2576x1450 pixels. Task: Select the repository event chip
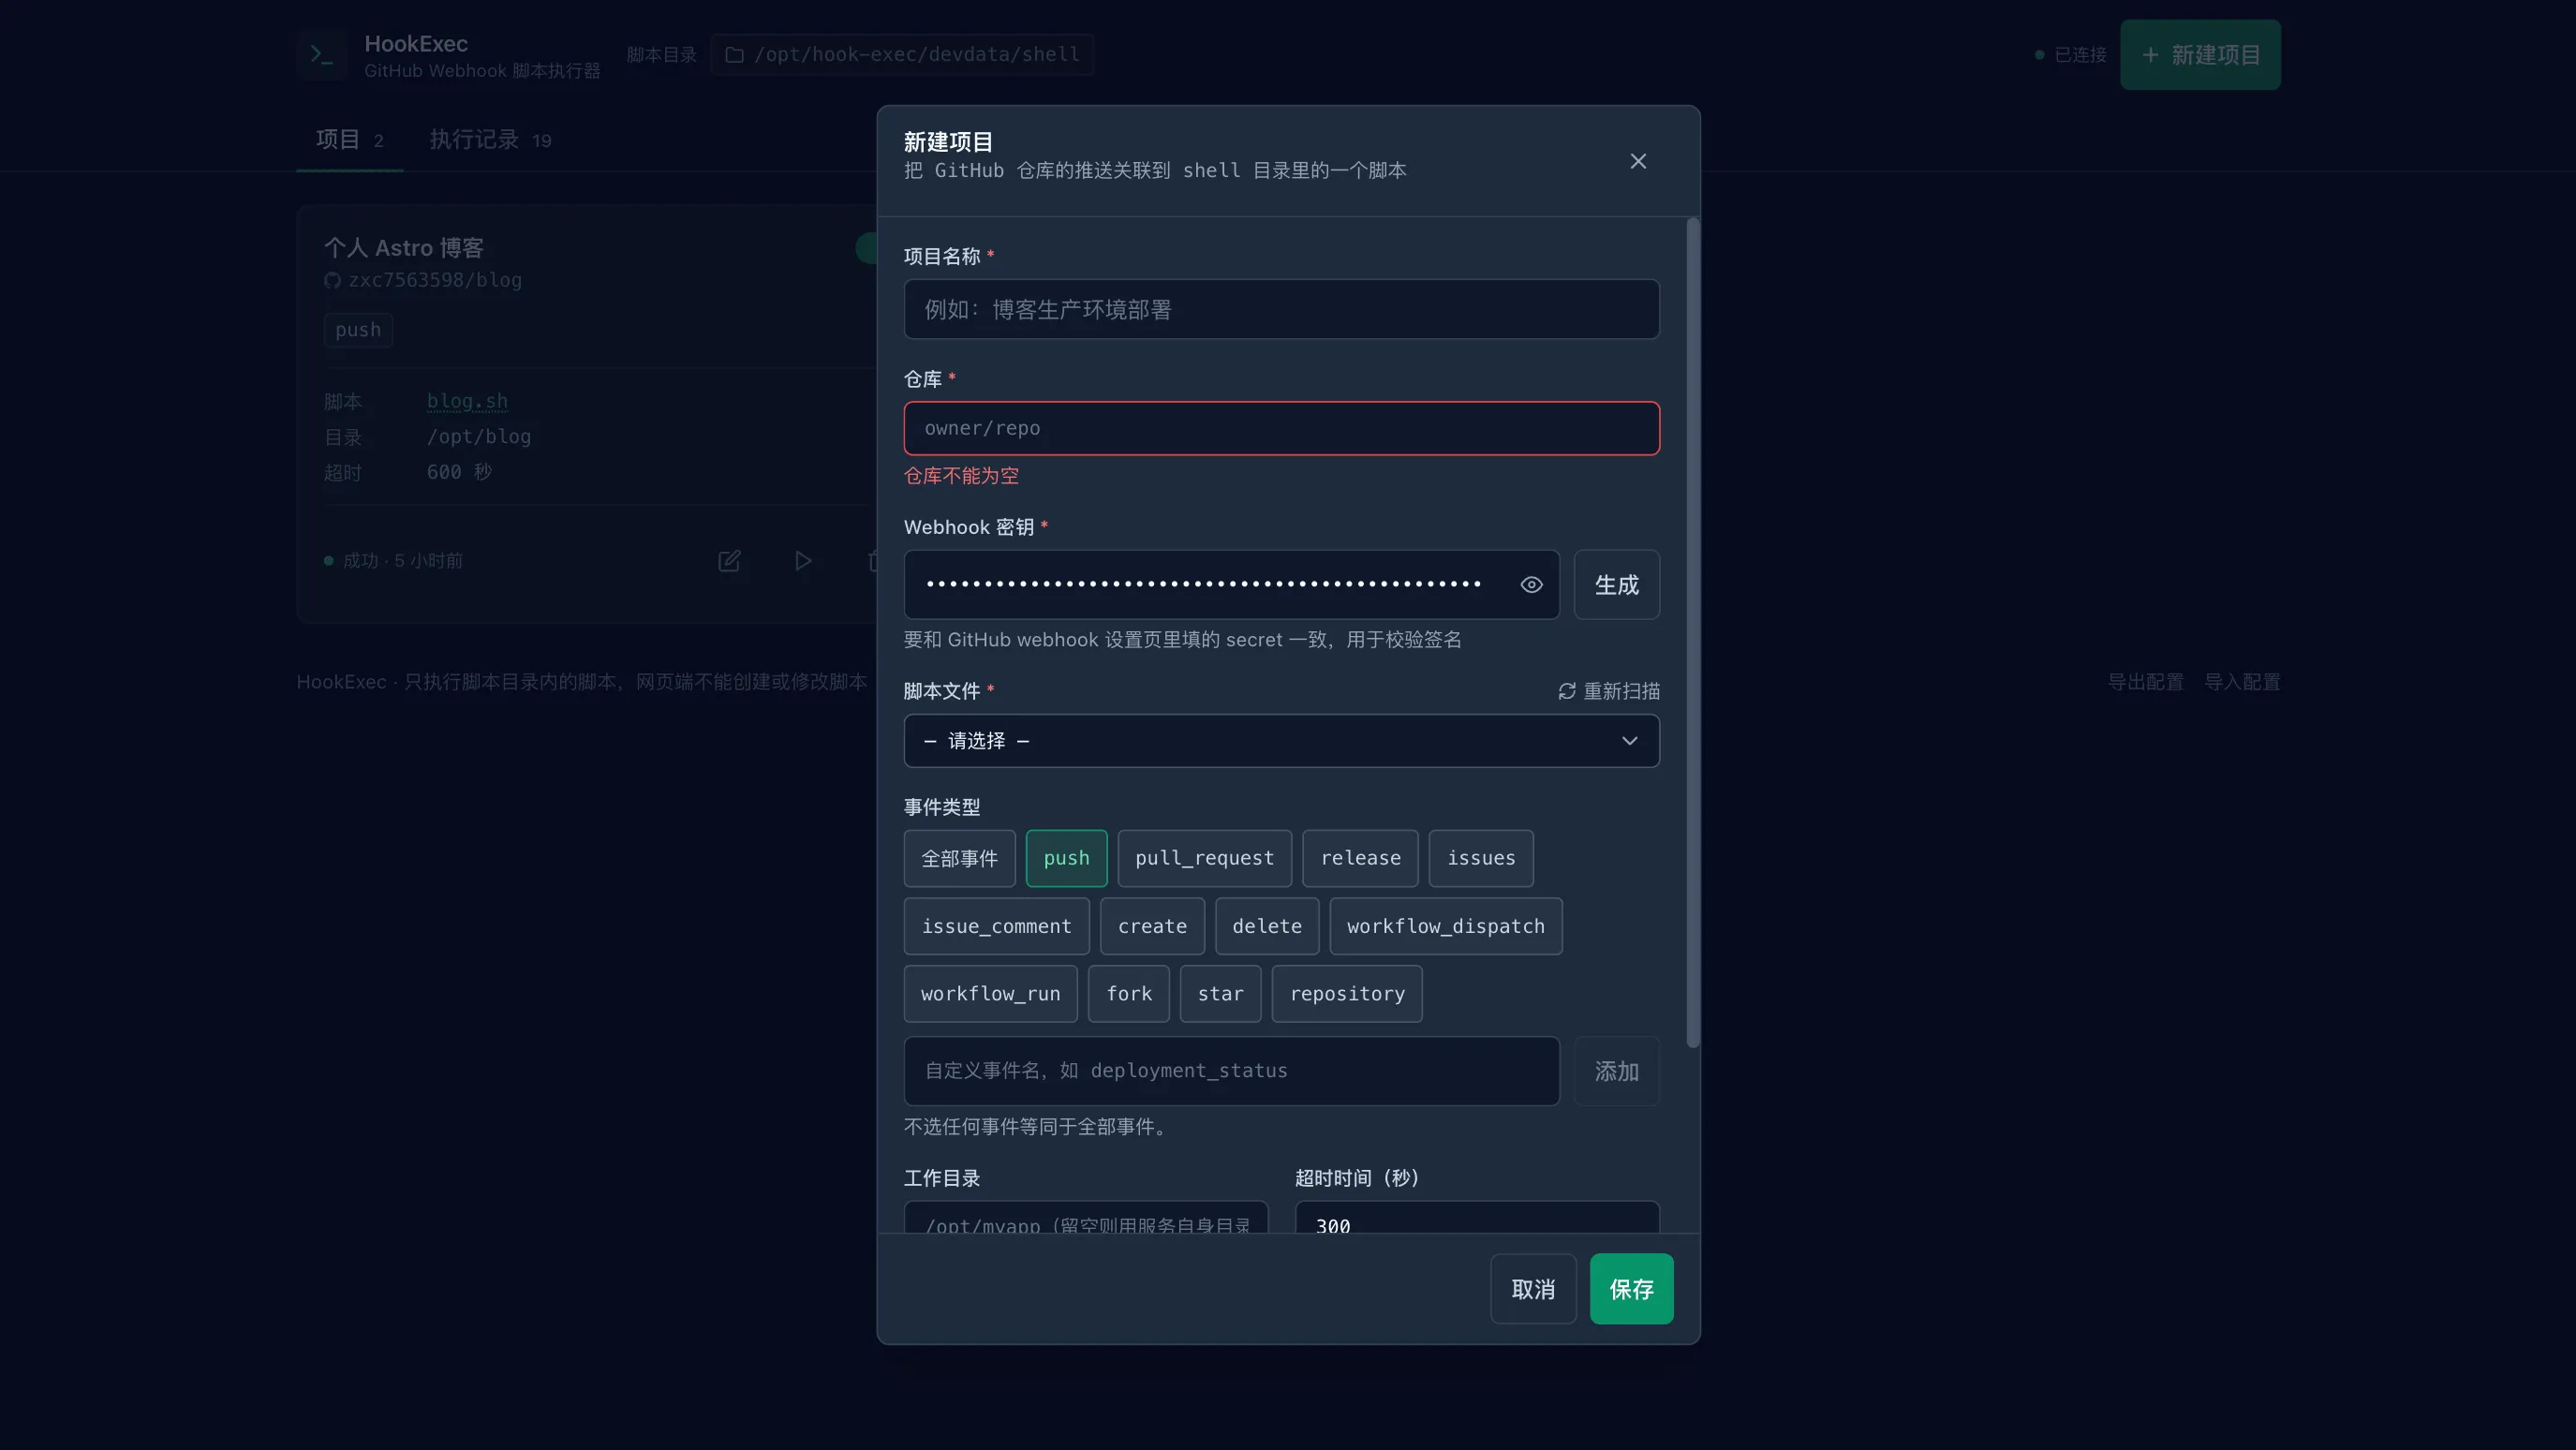1347,994
